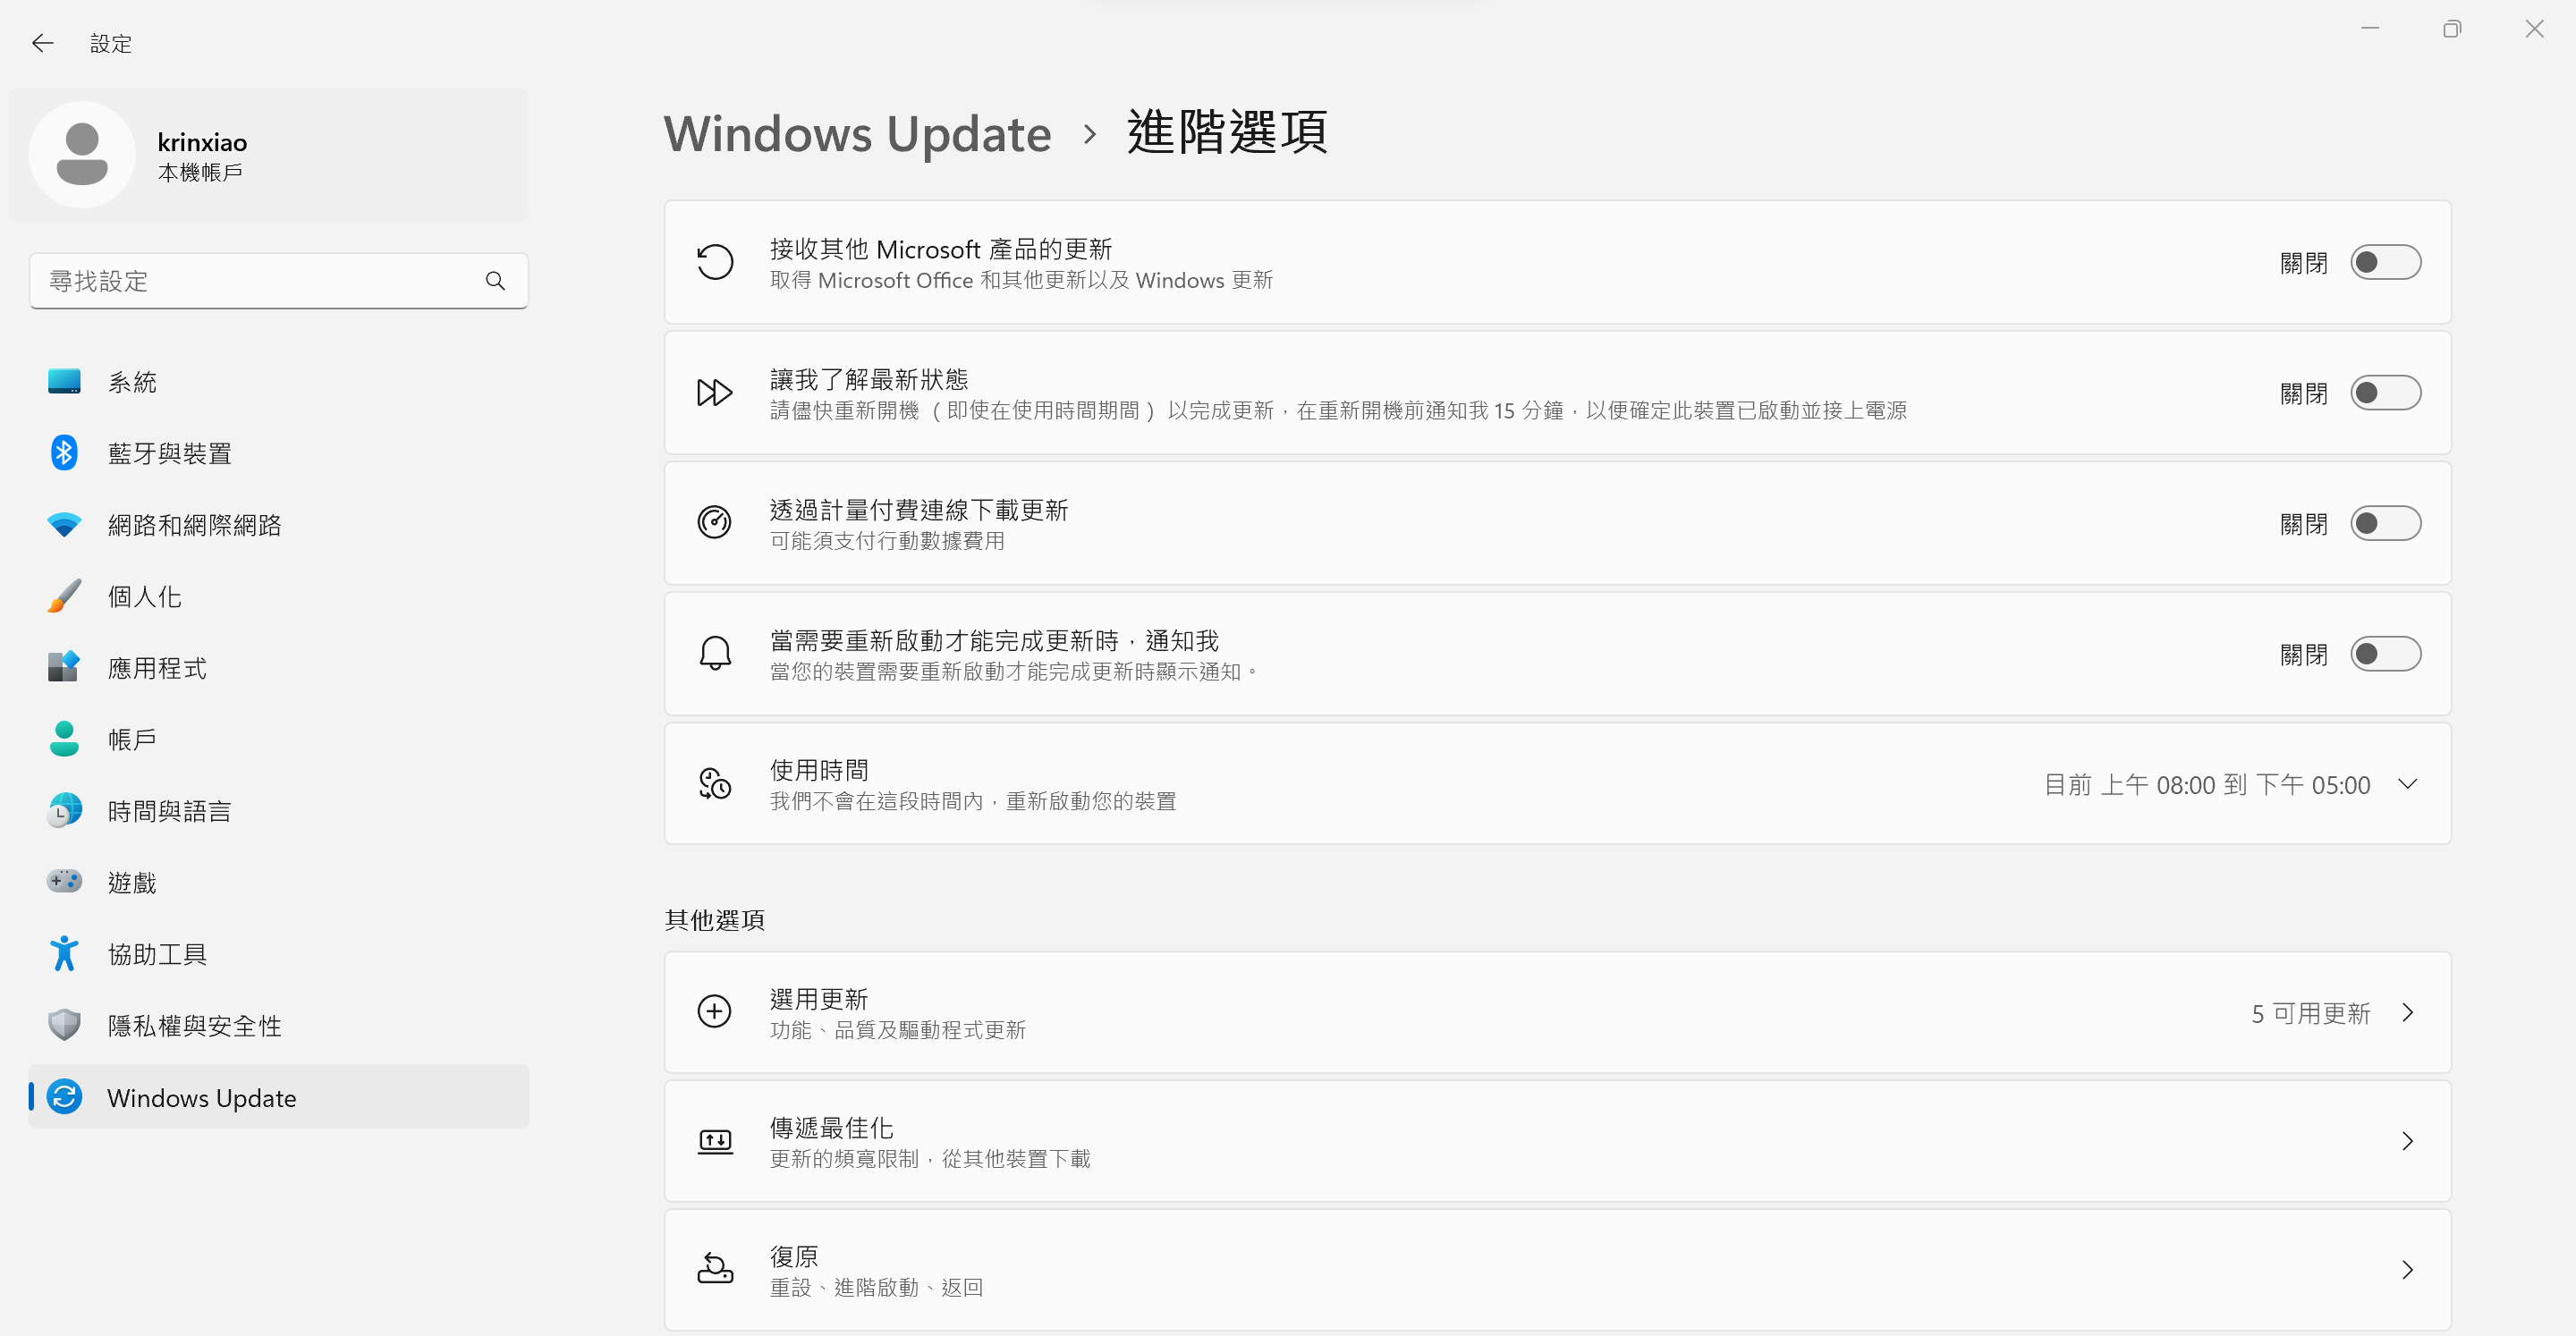Click 可能須支付行動數據費用 description

pyautogui.click(x=887, y=540)
